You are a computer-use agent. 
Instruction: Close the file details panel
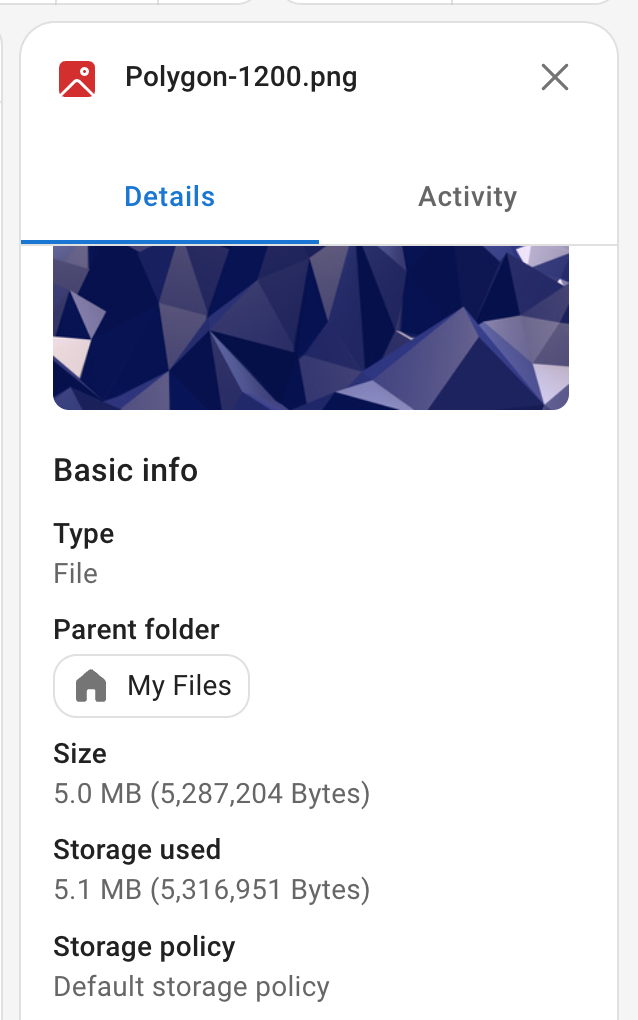[x=555, y=77]
